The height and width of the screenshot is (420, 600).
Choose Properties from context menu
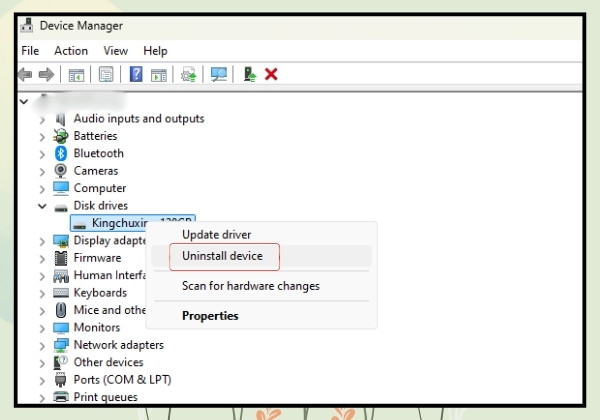tap(261, 316)
